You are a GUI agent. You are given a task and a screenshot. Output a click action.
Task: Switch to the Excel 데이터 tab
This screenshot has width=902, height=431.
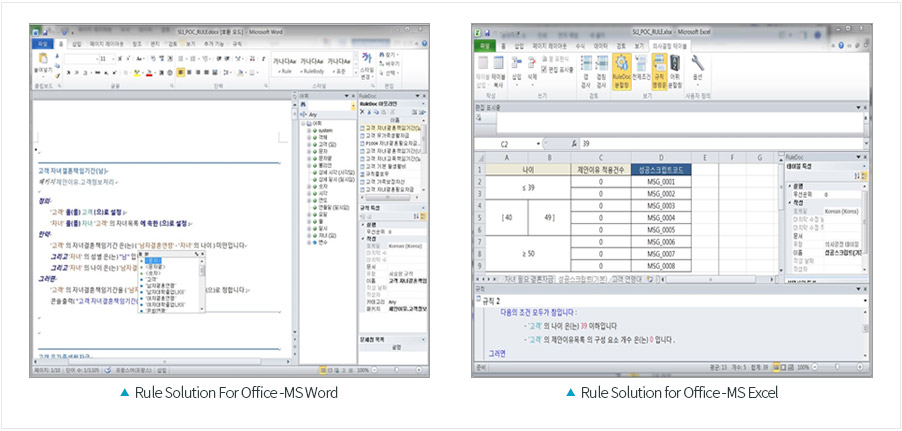click(x=600, y=45)
